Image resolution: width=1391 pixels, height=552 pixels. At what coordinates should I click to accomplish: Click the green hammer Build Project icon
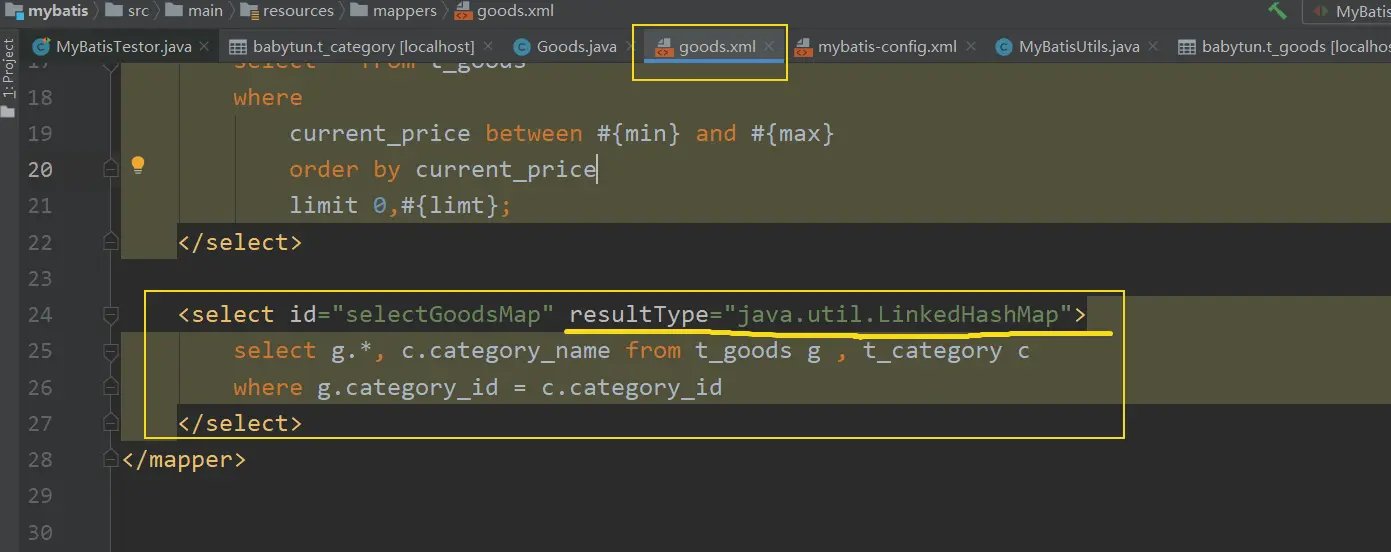coord(1277,11)
